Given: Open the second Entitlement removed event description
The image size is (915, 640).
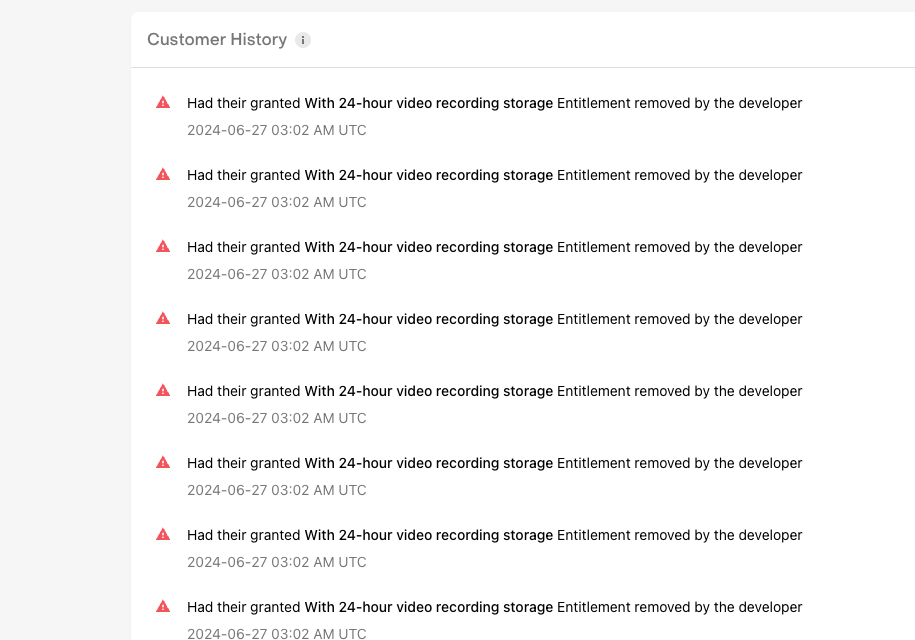Looking at the screenshot, I should point(494,176).
